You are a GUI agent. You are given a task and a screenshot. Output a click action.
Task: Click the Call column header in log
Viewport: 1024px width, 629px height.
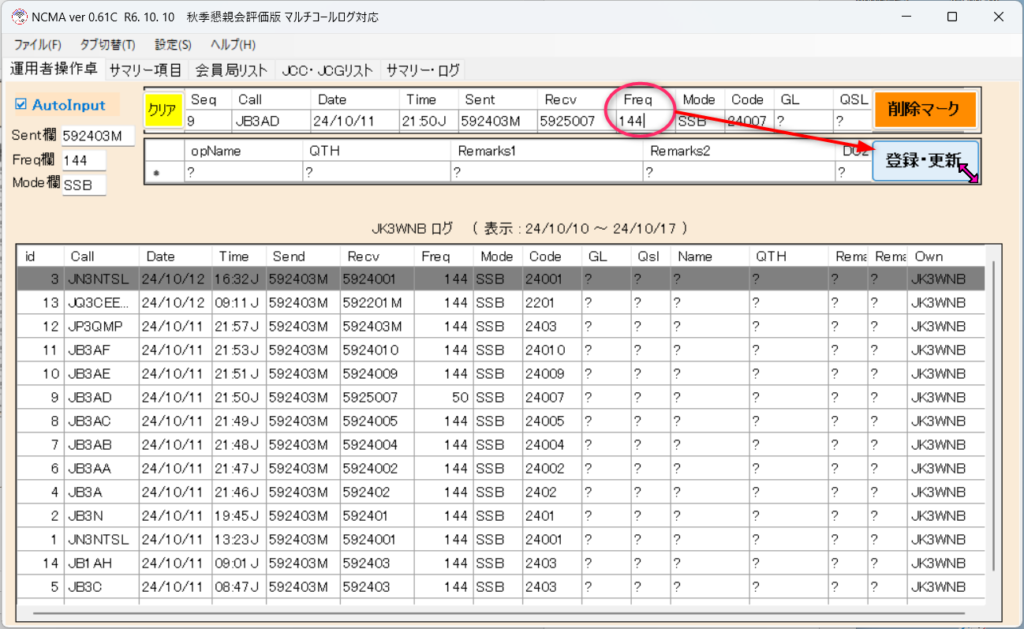click(101, 256)
